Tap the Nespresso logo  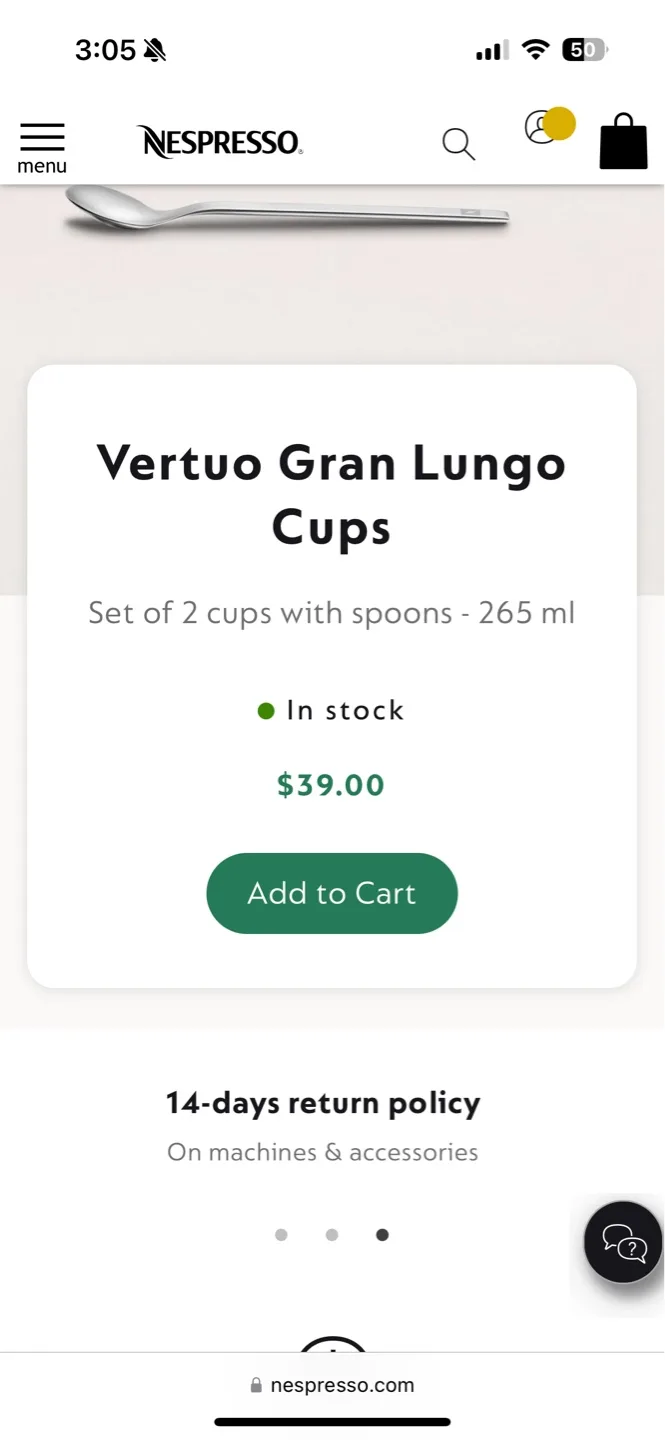(218, 141)
